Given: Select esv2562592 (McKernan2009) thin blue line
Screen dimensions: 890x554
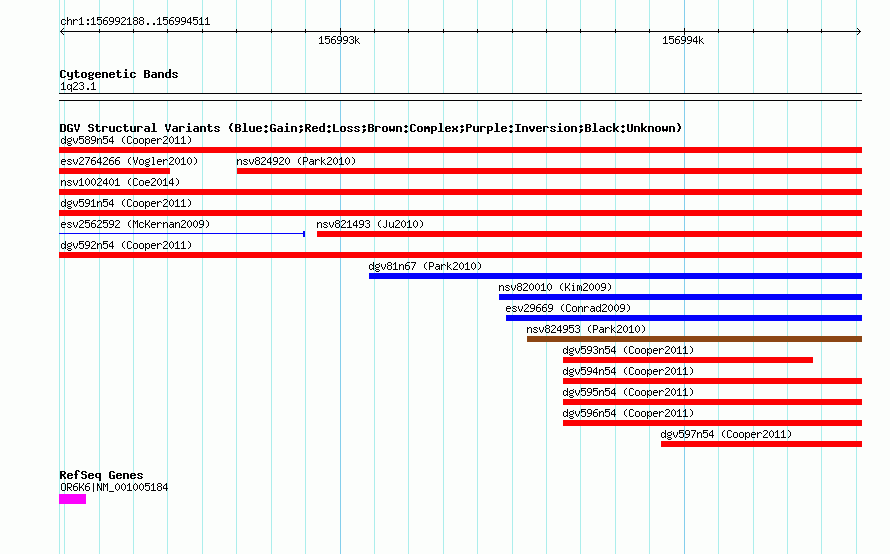Looking at the screenshot, I should pyautogui.click(x=182, y=234).
